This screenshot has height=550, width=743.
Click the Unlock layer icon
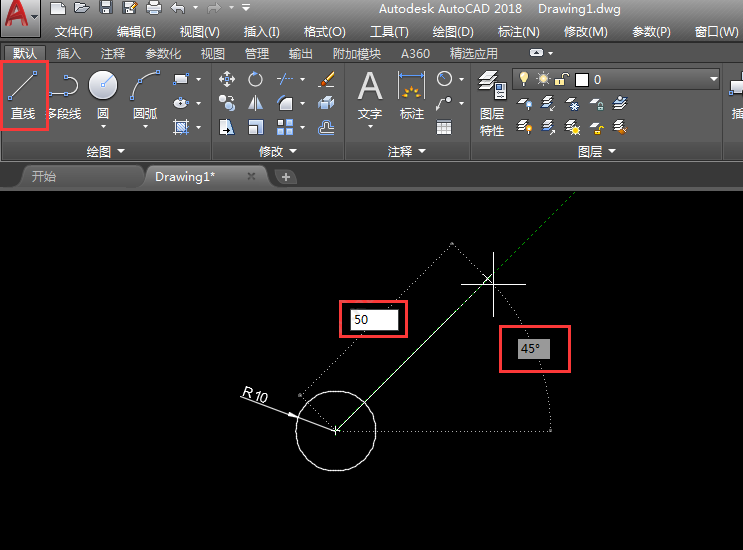click(597, 127)
